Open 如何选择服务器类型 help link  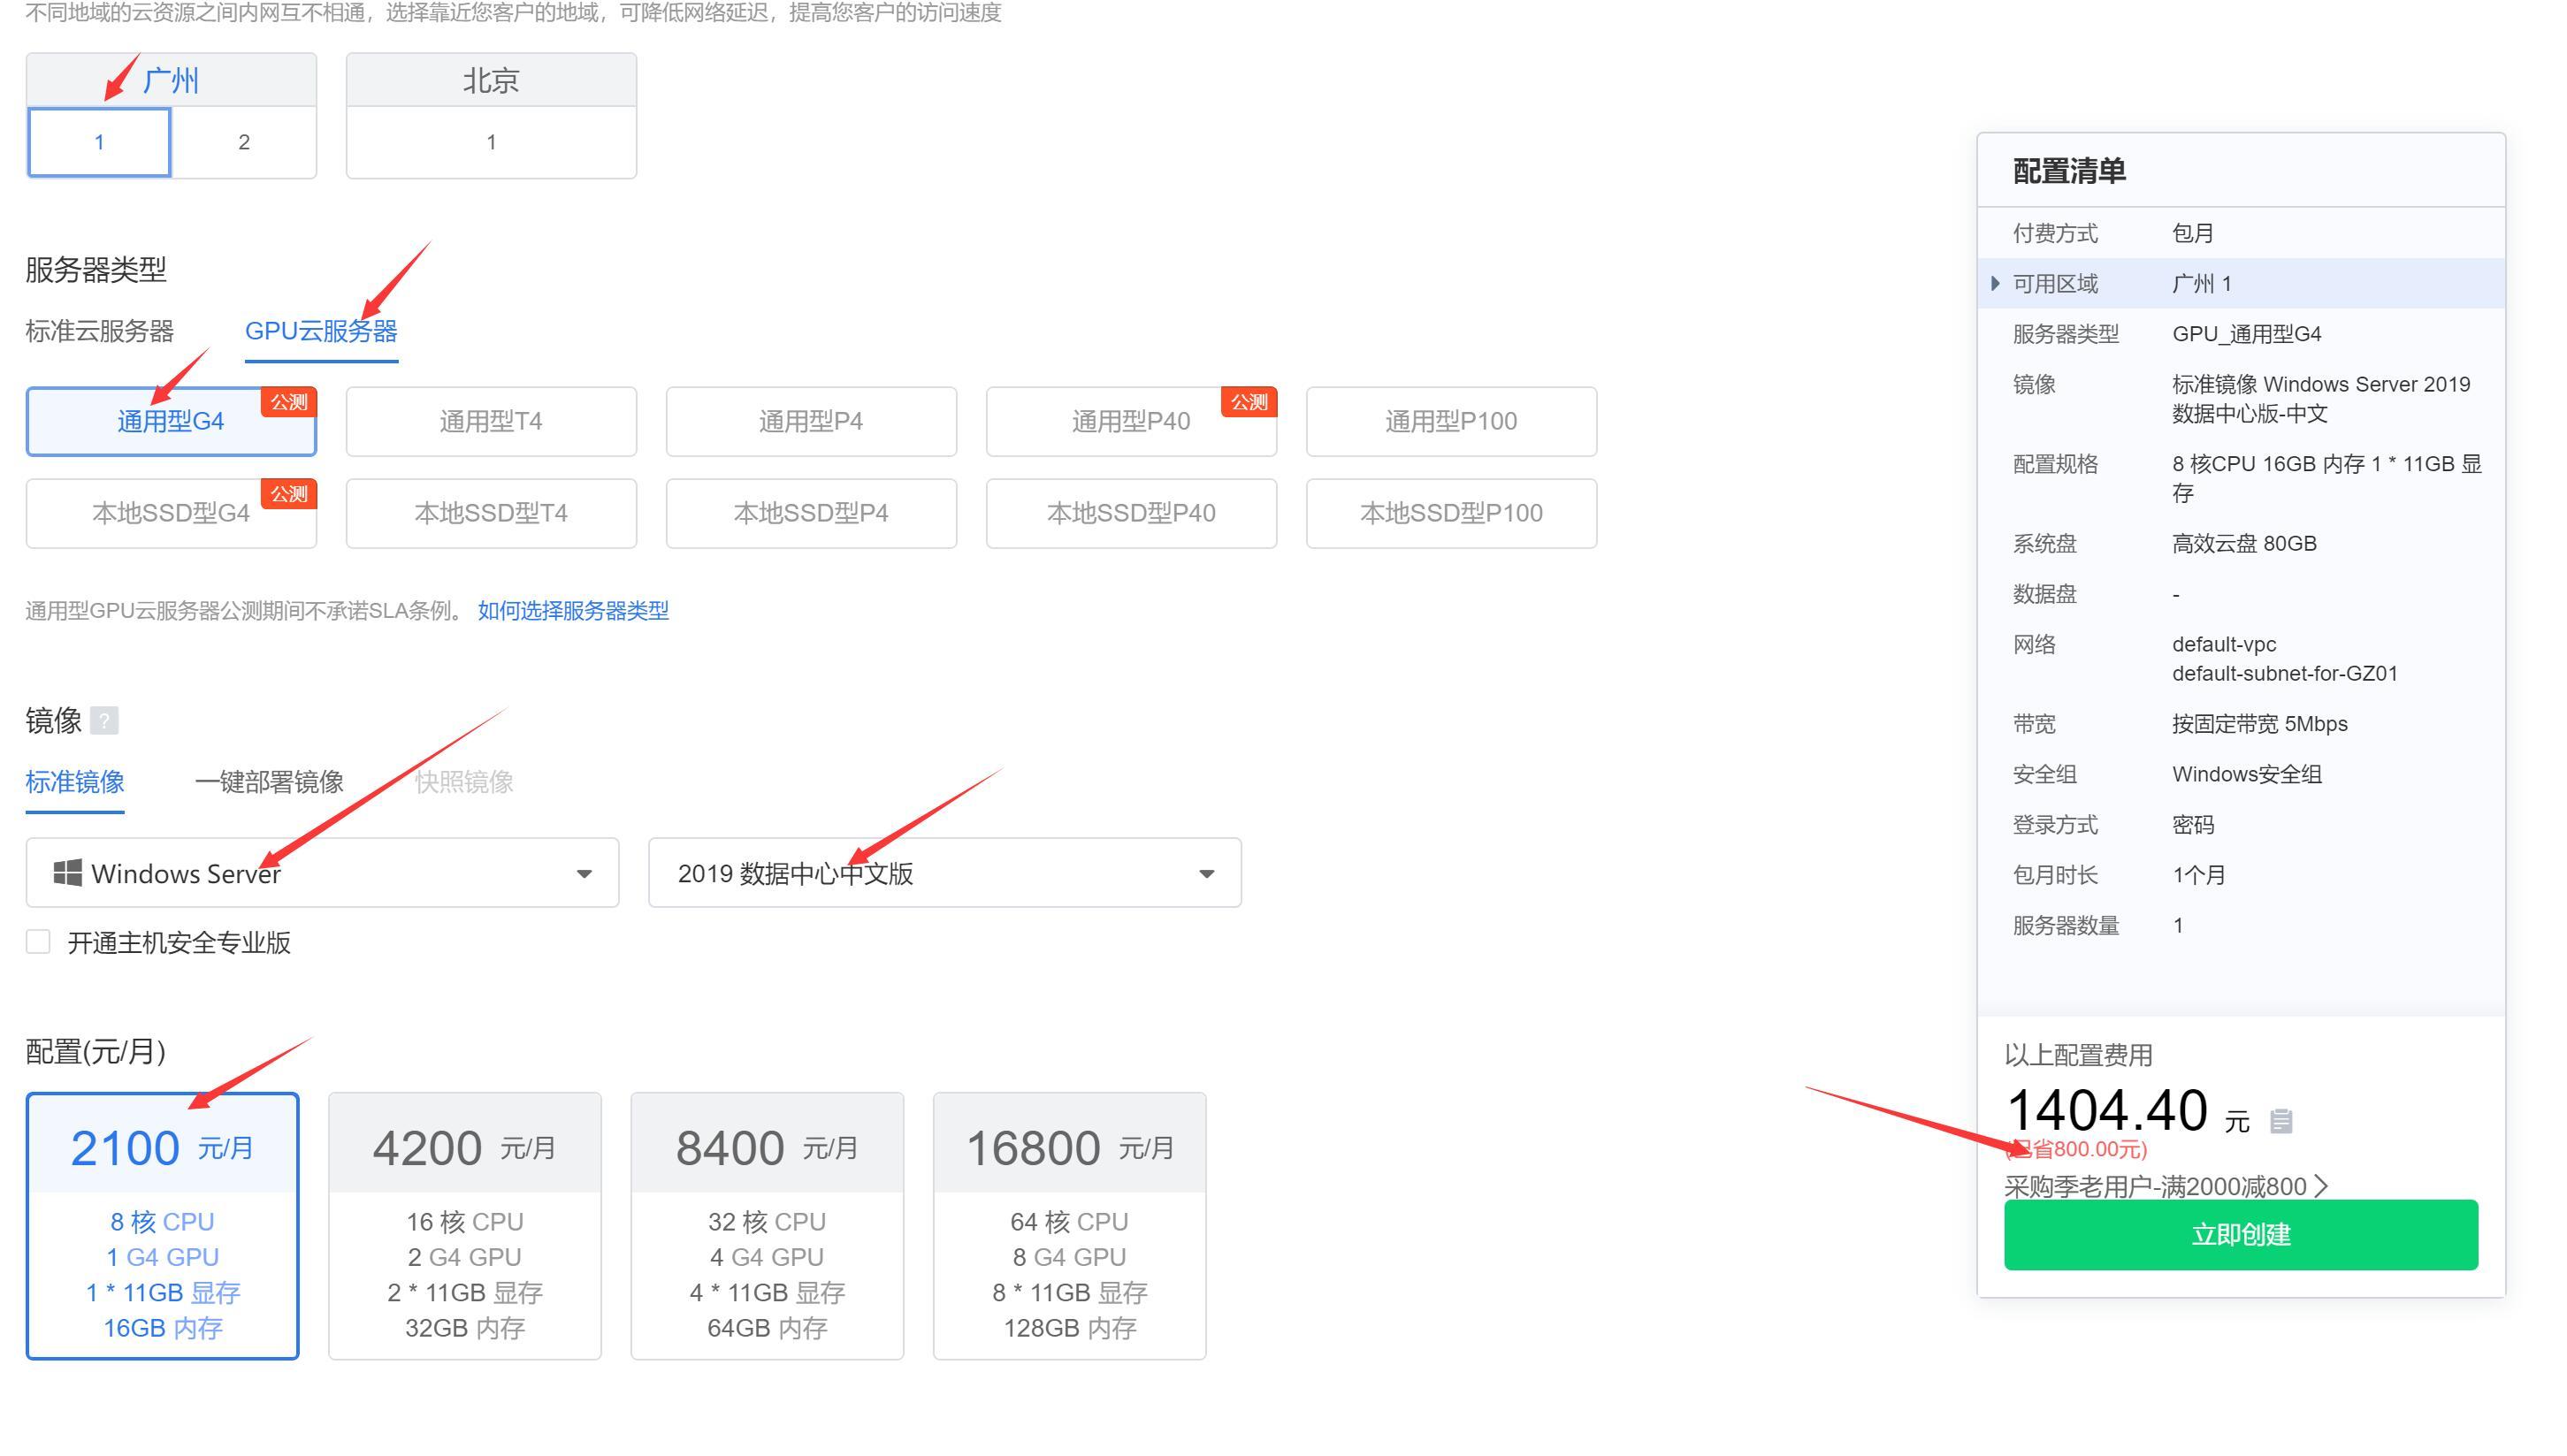point(573,610)
